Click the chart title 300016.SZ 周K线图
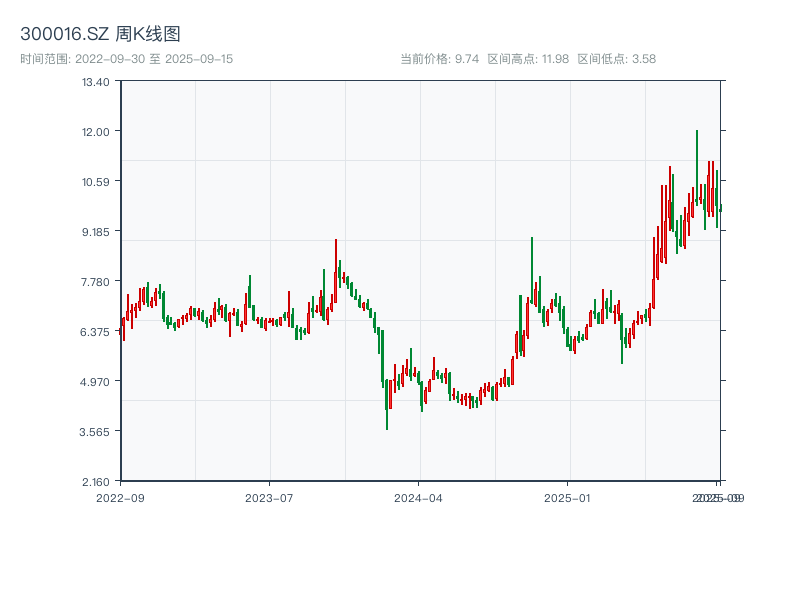The image size is (800, 600). point(100,34)
